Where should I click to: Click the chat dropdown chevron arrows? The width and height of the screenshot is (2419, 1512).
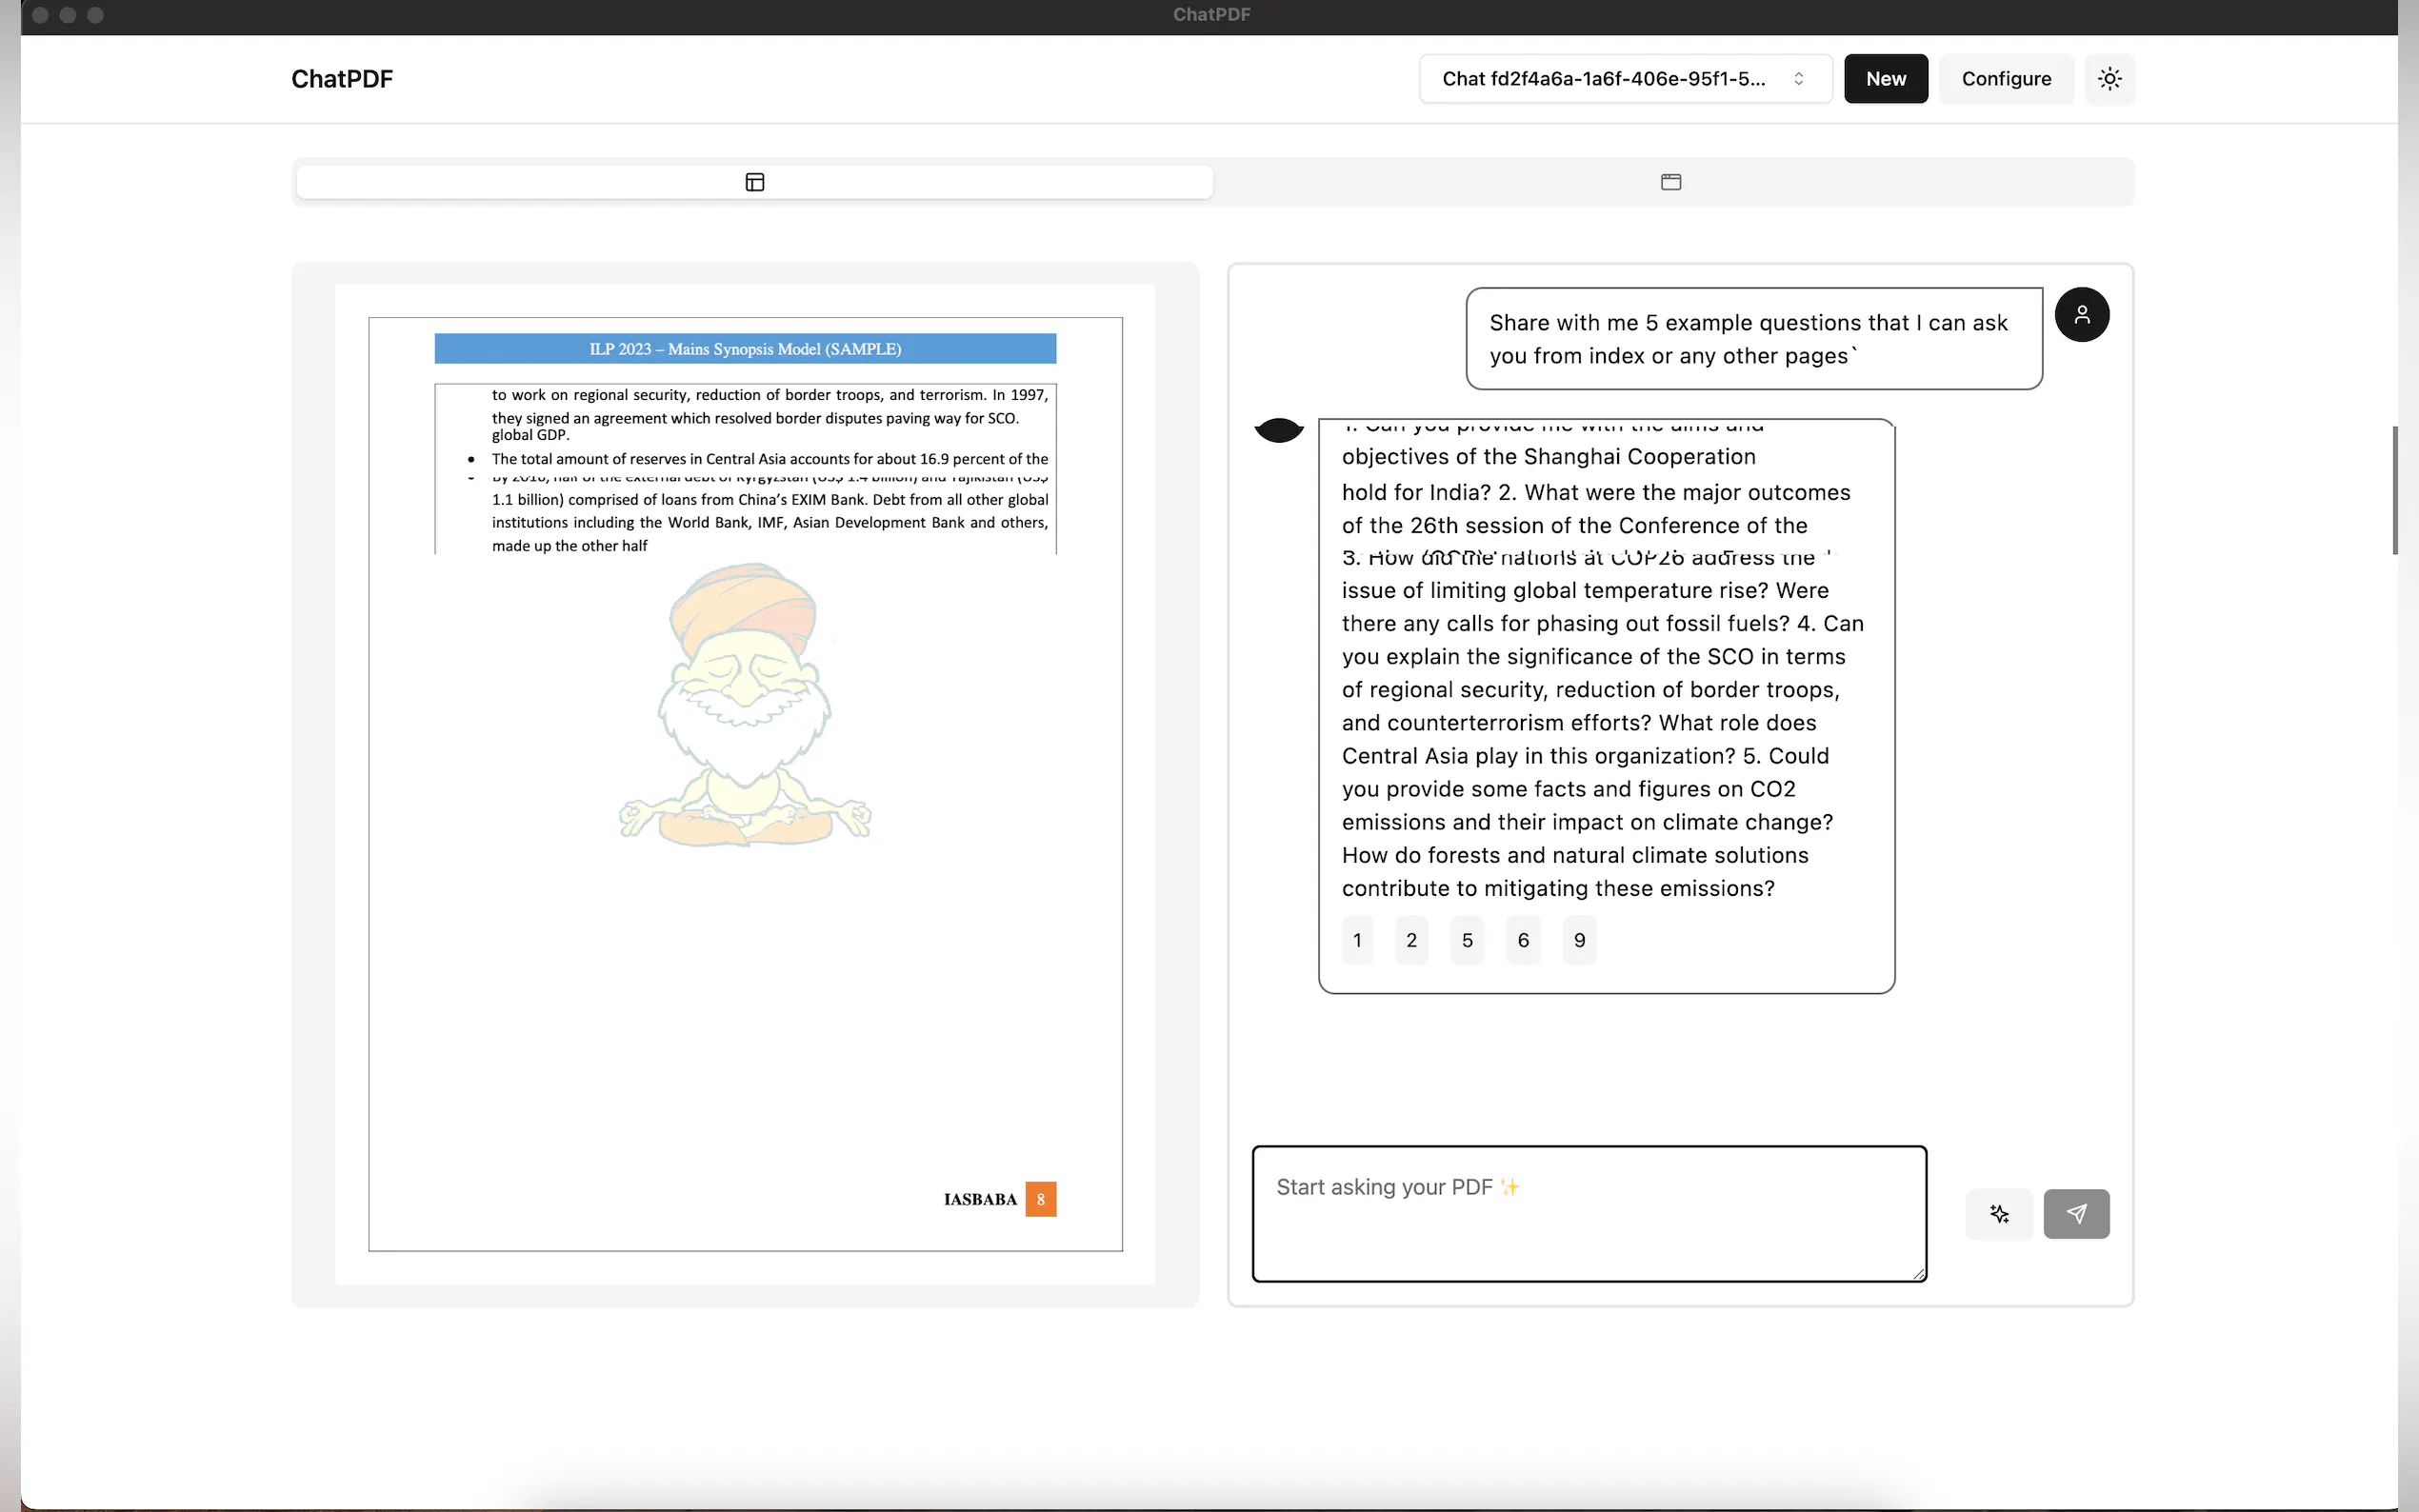pos(1798,79)
